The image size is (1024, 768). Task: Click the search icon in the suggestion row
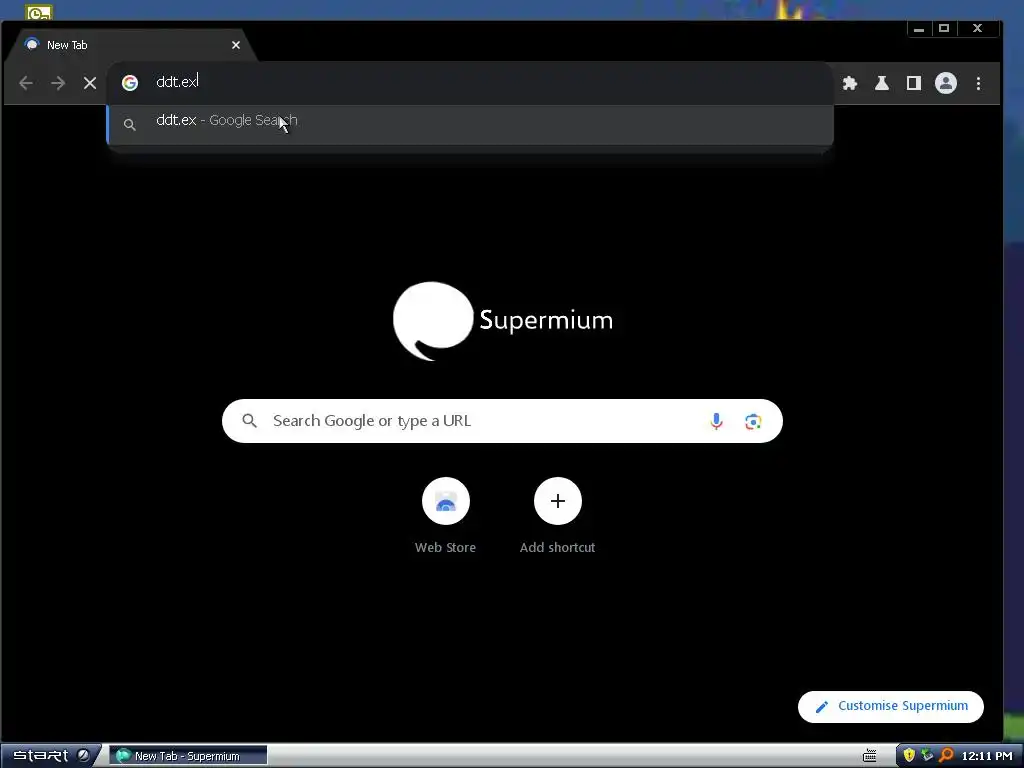pyautogui.click(x=130, y=124)
